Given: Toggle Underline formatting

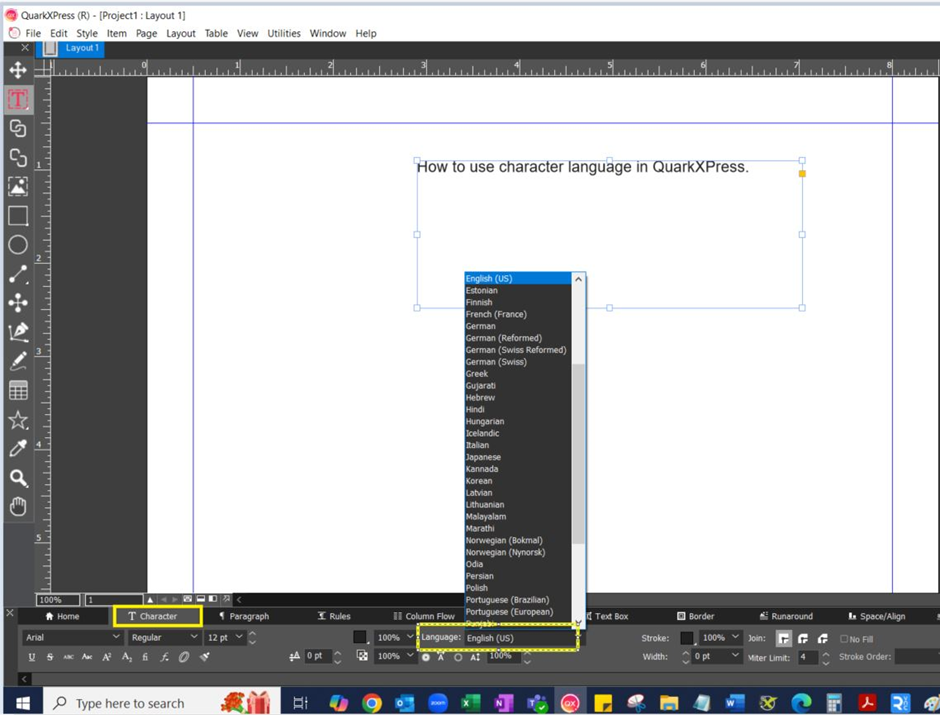Looking at the screenshot, I should click(33, 656).
